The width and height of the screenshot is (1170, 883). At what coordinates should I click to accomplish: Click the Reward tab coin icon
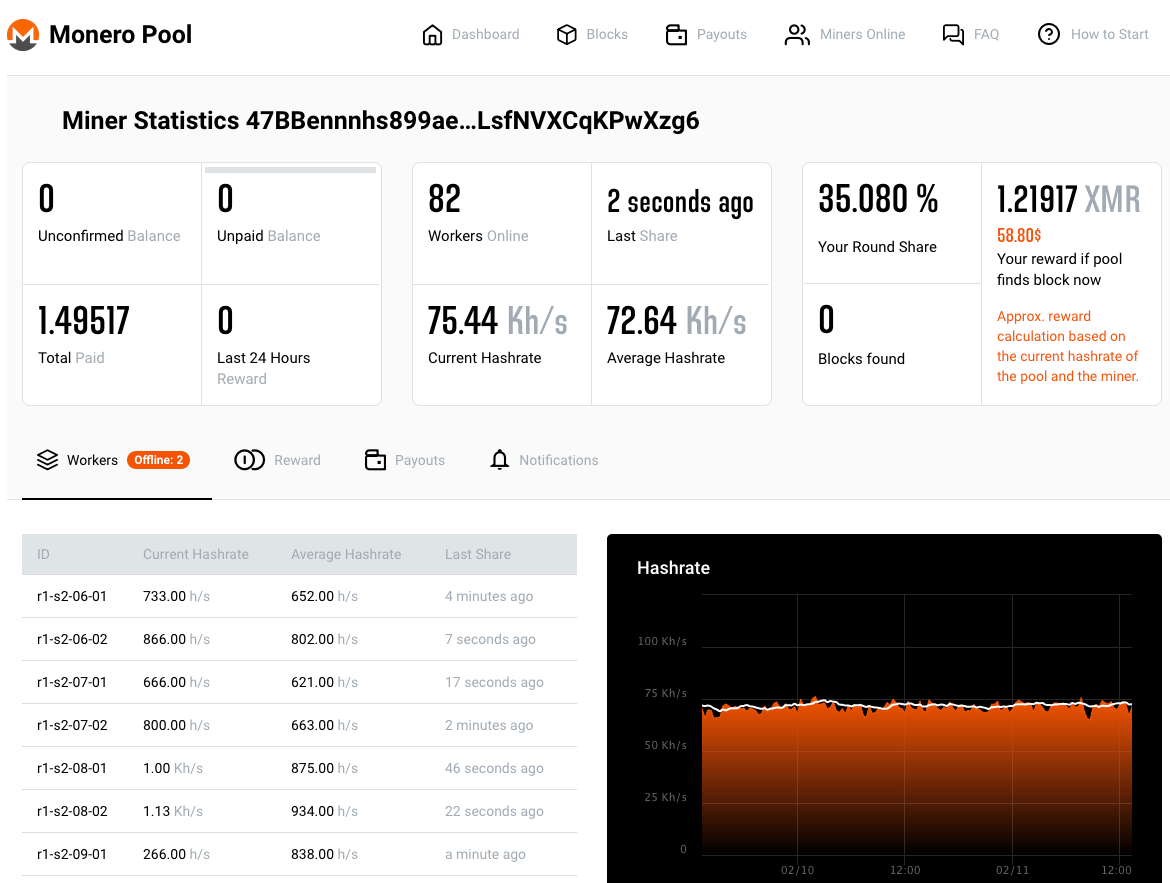249,460
